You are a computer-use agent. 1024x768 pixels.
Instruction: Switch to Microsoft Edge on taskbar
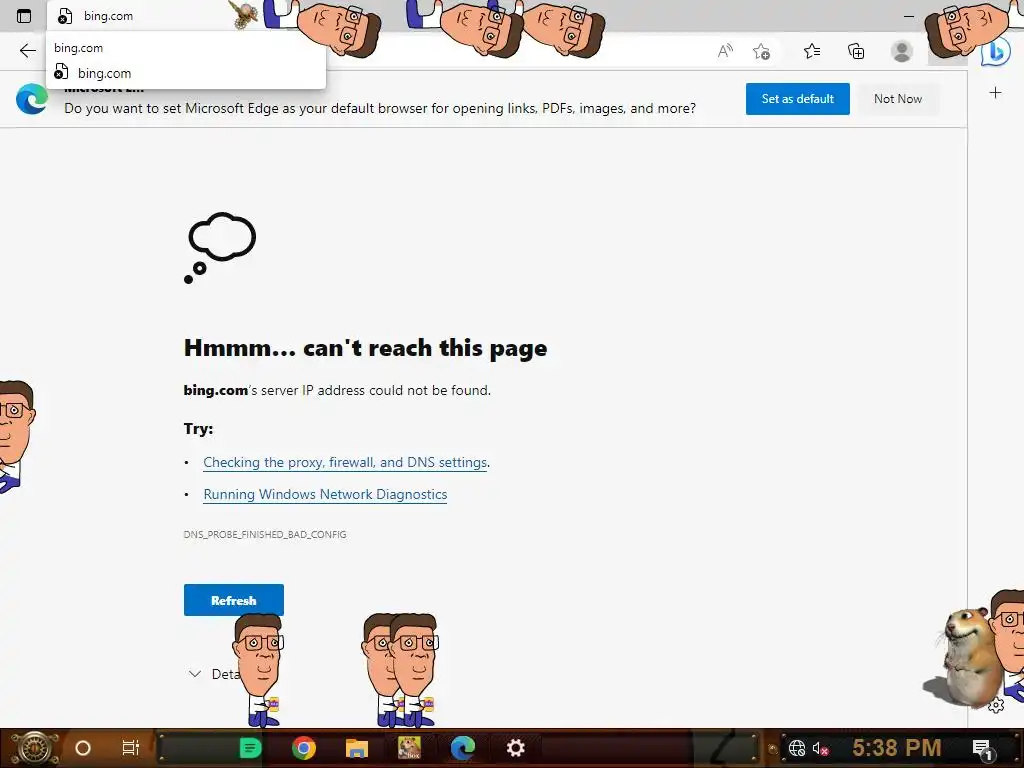(462, 748)
